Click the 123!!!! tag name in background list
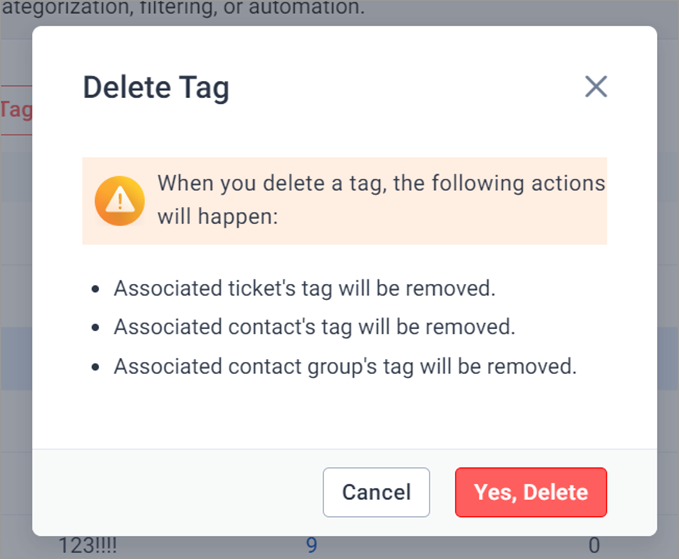This screenshot has width=679, height=559. point(87,546)
